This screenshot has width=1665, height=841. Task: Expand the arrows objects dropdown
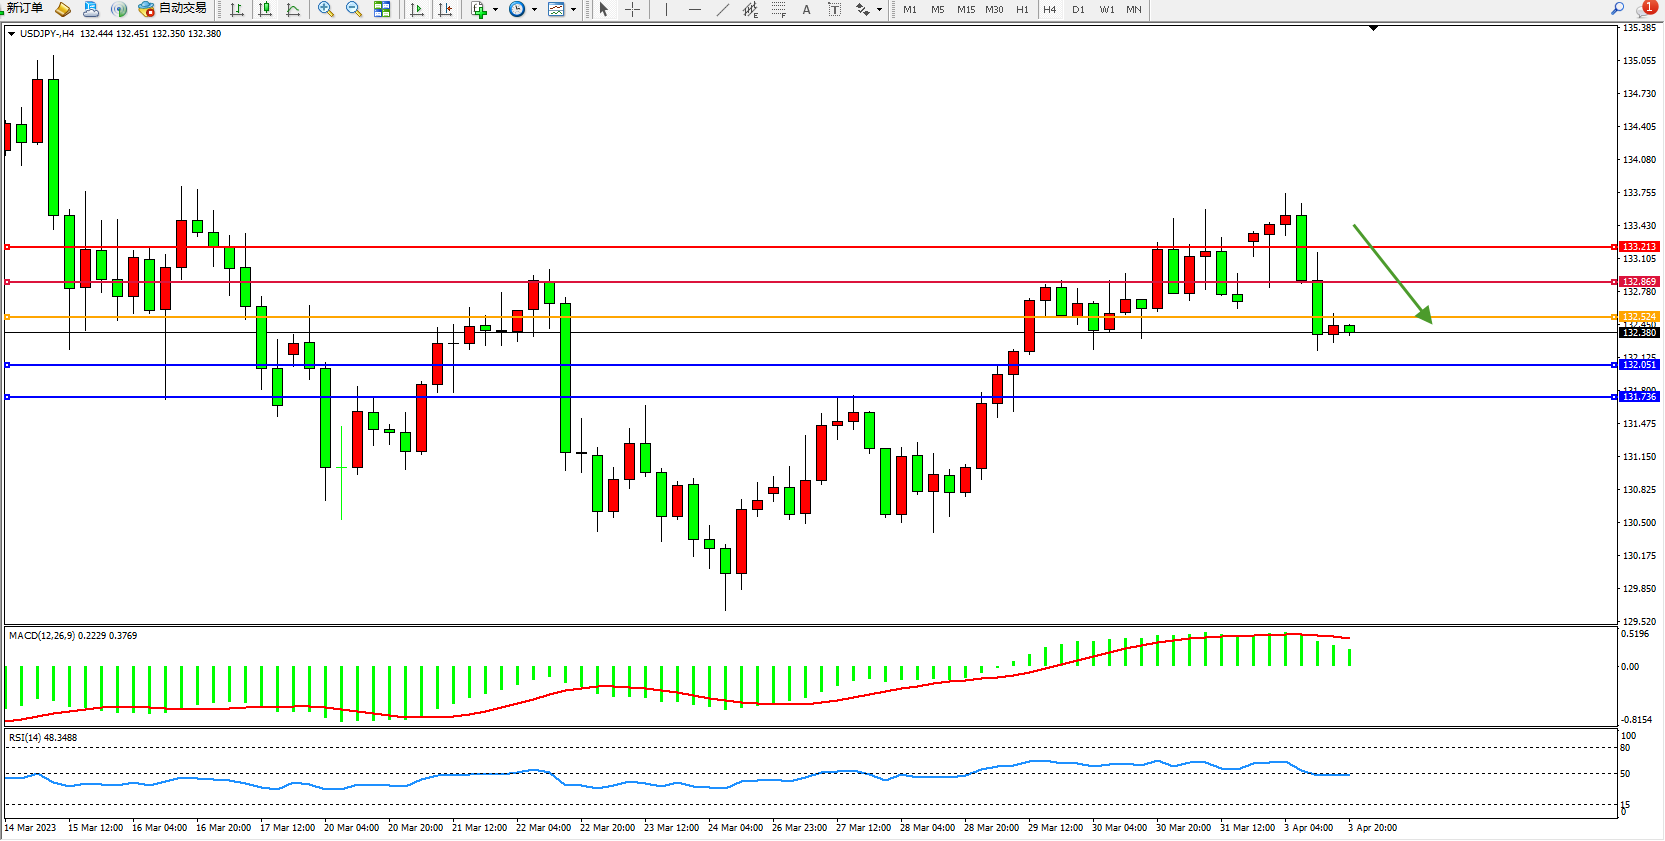pos(879,10)
